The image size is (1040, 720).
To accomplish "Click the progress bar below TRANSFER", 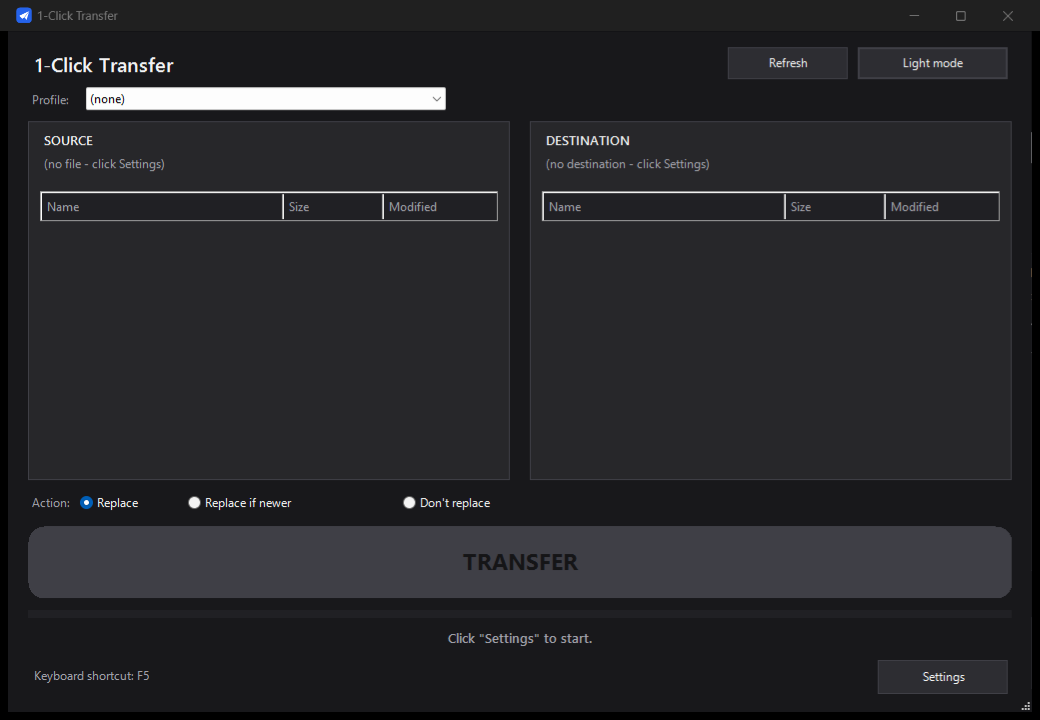I will (519, 614).
